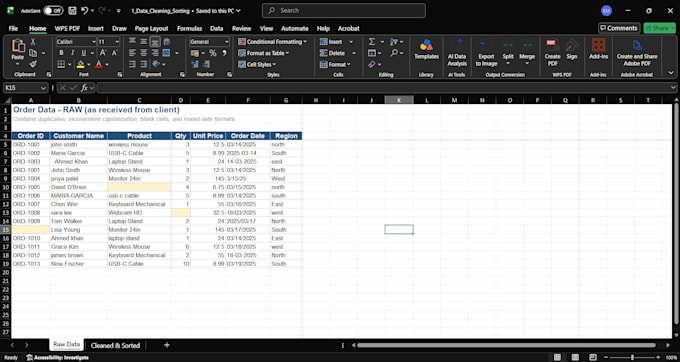Image resolution: width=680 pixels, height=362 pixels.
Task: Switch to Page Break Preview in status bar
Action: pyautogui.click(x=592, y=357)
